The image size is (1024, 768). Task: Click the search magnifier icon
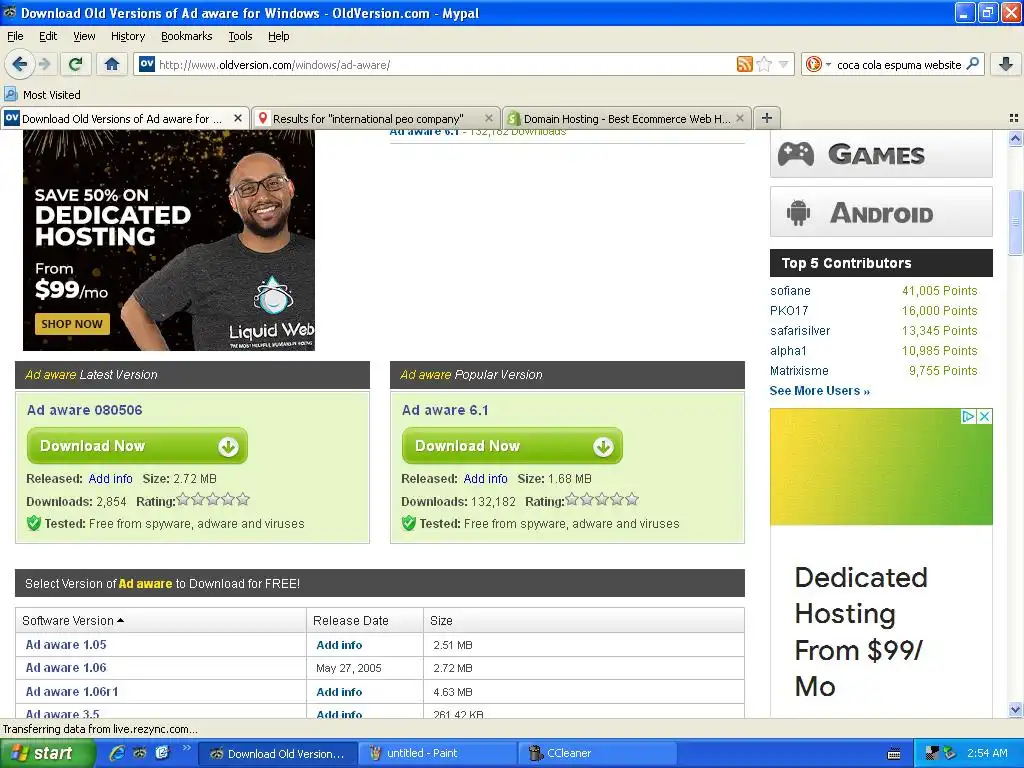click(x=973, y=64)
